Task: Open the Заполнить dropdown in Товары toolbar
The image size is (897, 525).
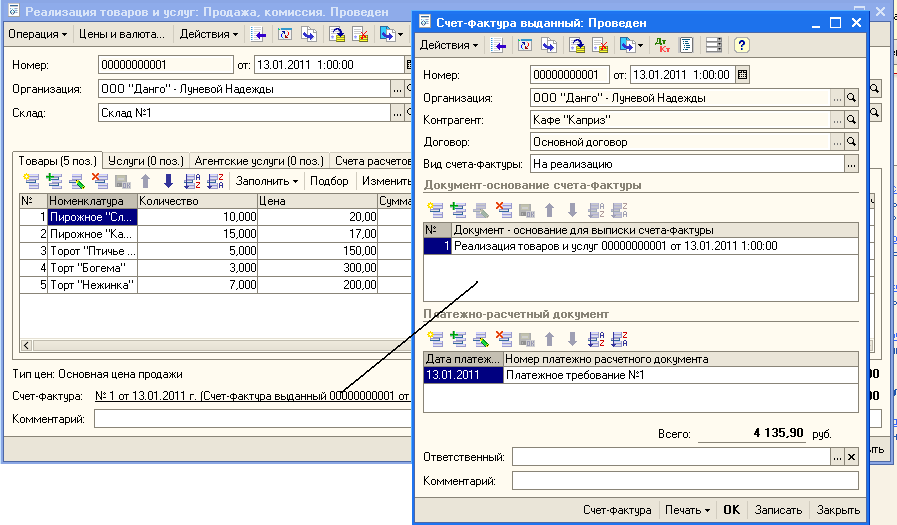Action: coord(267,181)
